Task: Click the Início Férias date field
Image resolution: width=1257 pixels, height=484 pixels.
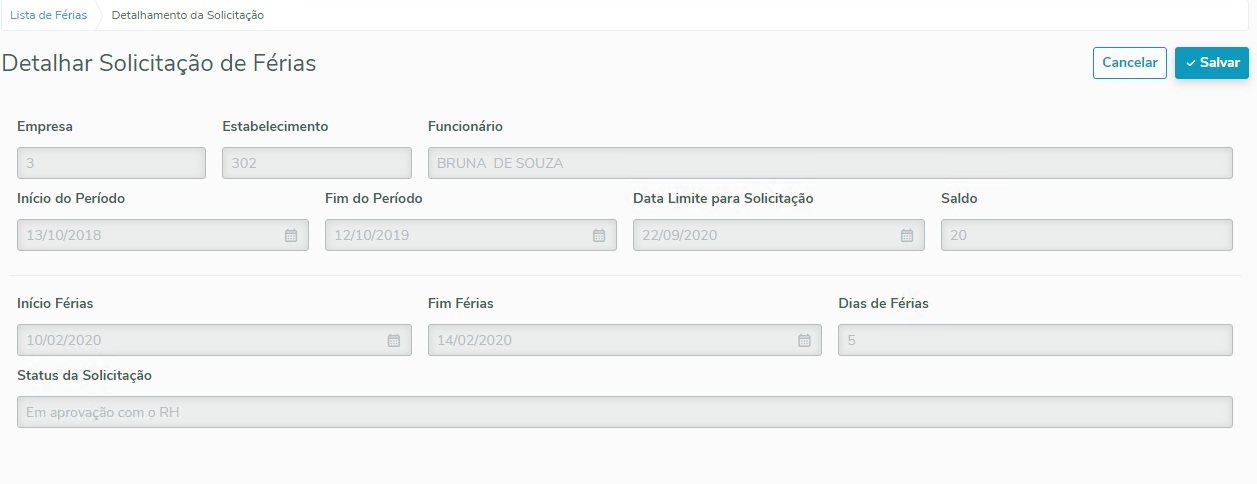Action: click(200, 340)
